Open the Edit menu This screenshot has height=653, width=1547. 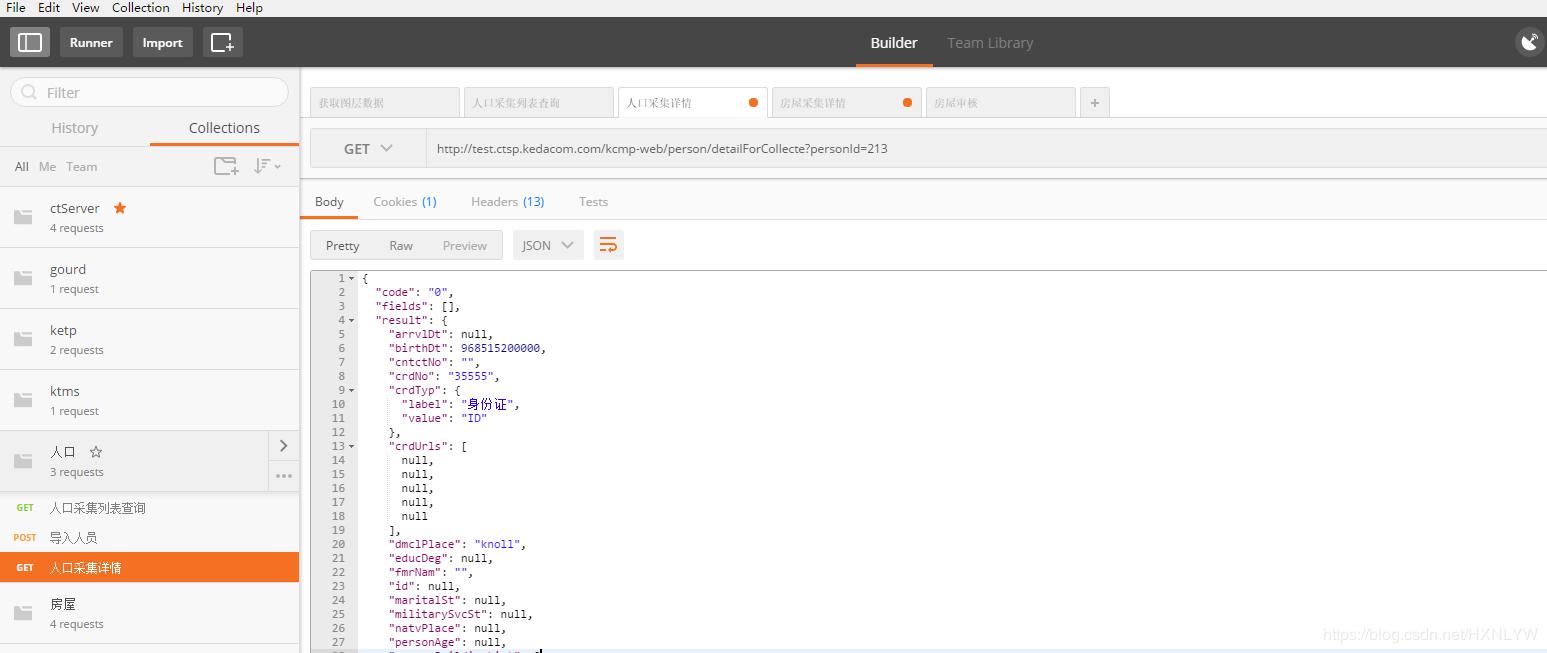point(49,7)
